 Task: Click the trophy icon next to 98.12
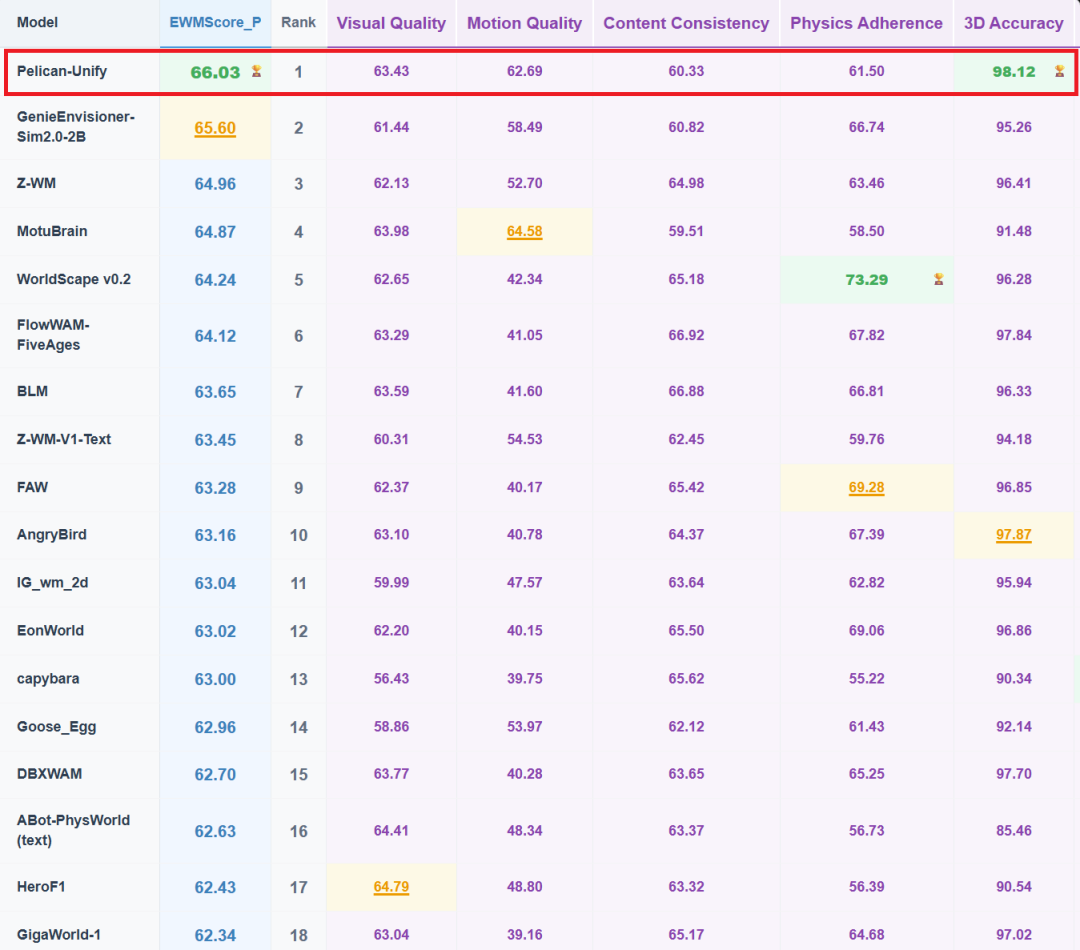(x=1059, y=71)
